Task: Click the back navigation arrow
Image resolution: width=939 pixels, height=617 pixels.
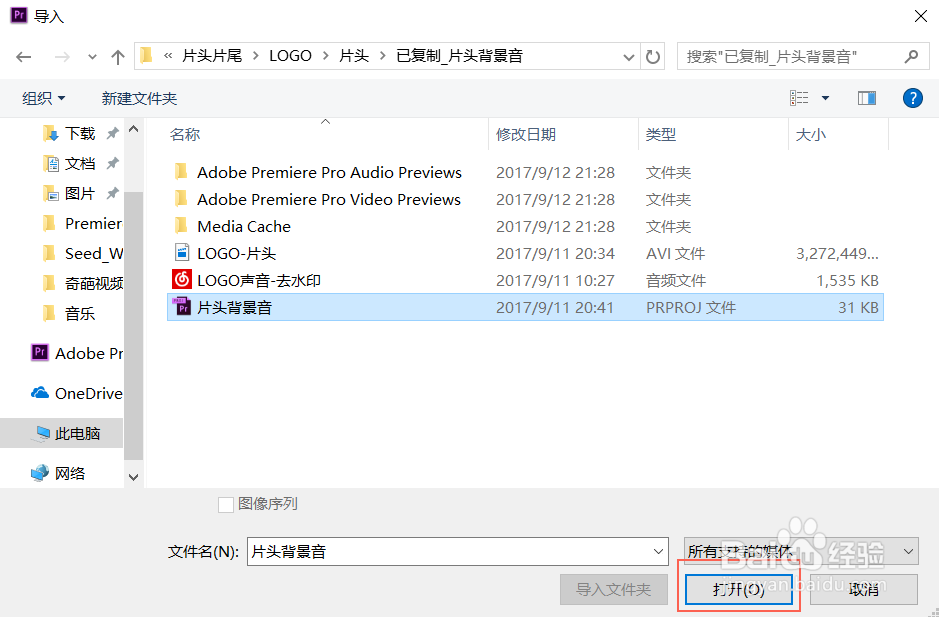Action: [x=24, y=57]
